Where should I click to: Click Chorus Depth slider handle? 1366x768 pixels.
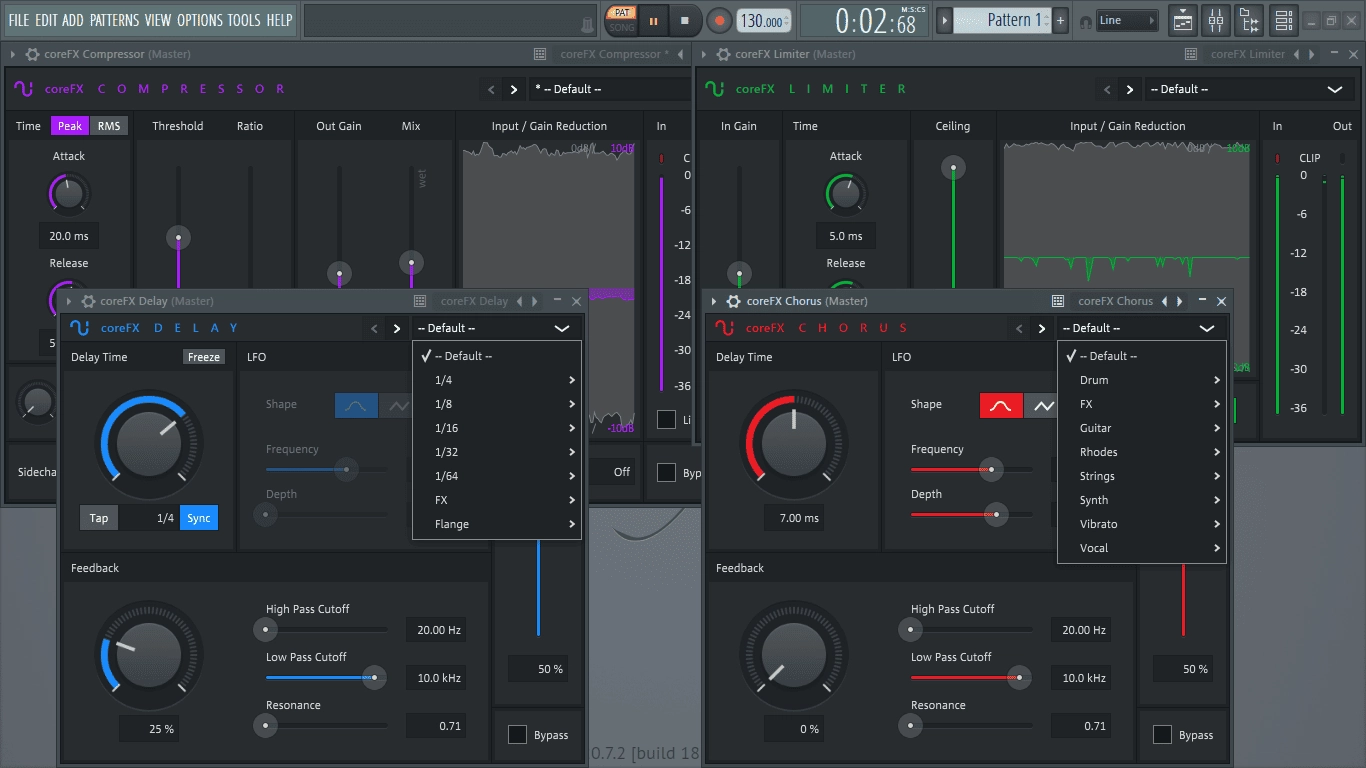tap(996, 514)
